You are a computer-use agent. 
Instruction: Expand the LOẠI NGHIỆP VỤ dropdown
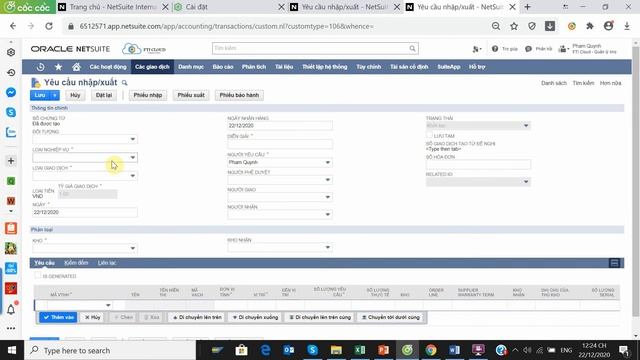coord(133,157)
